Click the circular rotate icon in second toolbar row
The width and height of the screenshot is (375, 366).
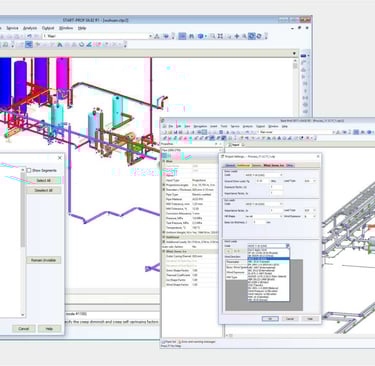click(82, 44)
